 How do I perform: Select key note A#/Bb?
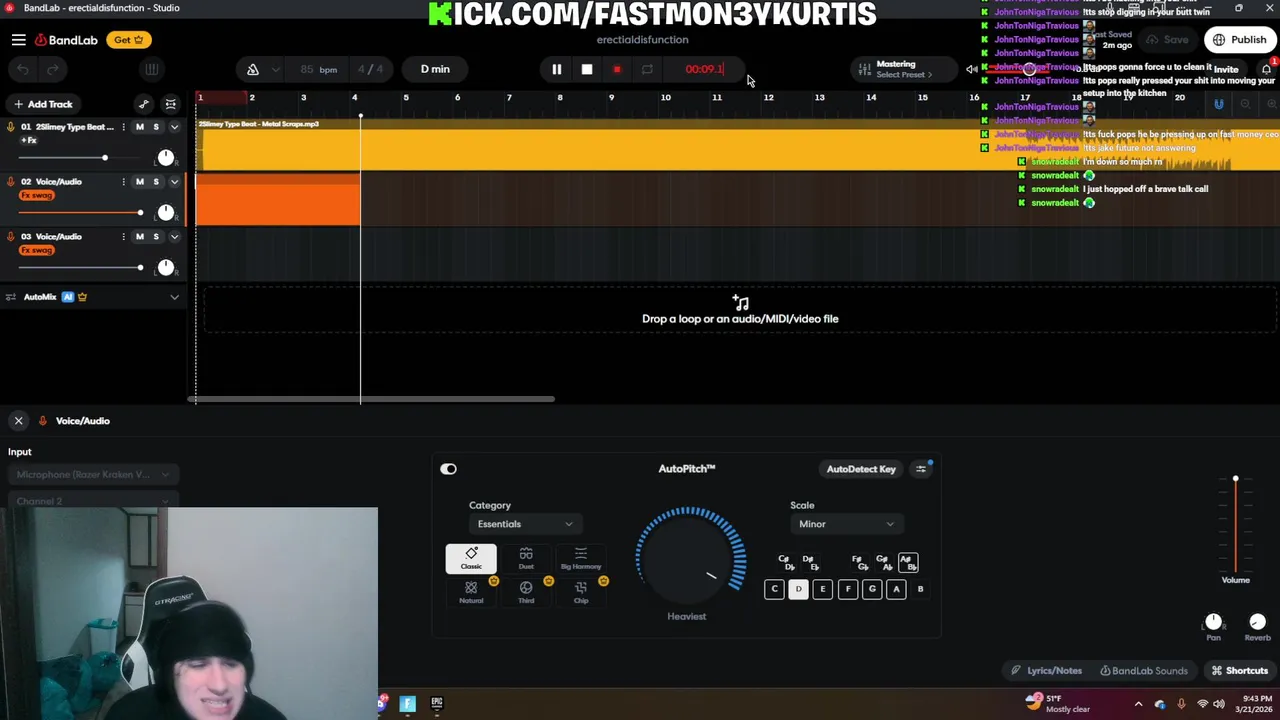point(907,563)
